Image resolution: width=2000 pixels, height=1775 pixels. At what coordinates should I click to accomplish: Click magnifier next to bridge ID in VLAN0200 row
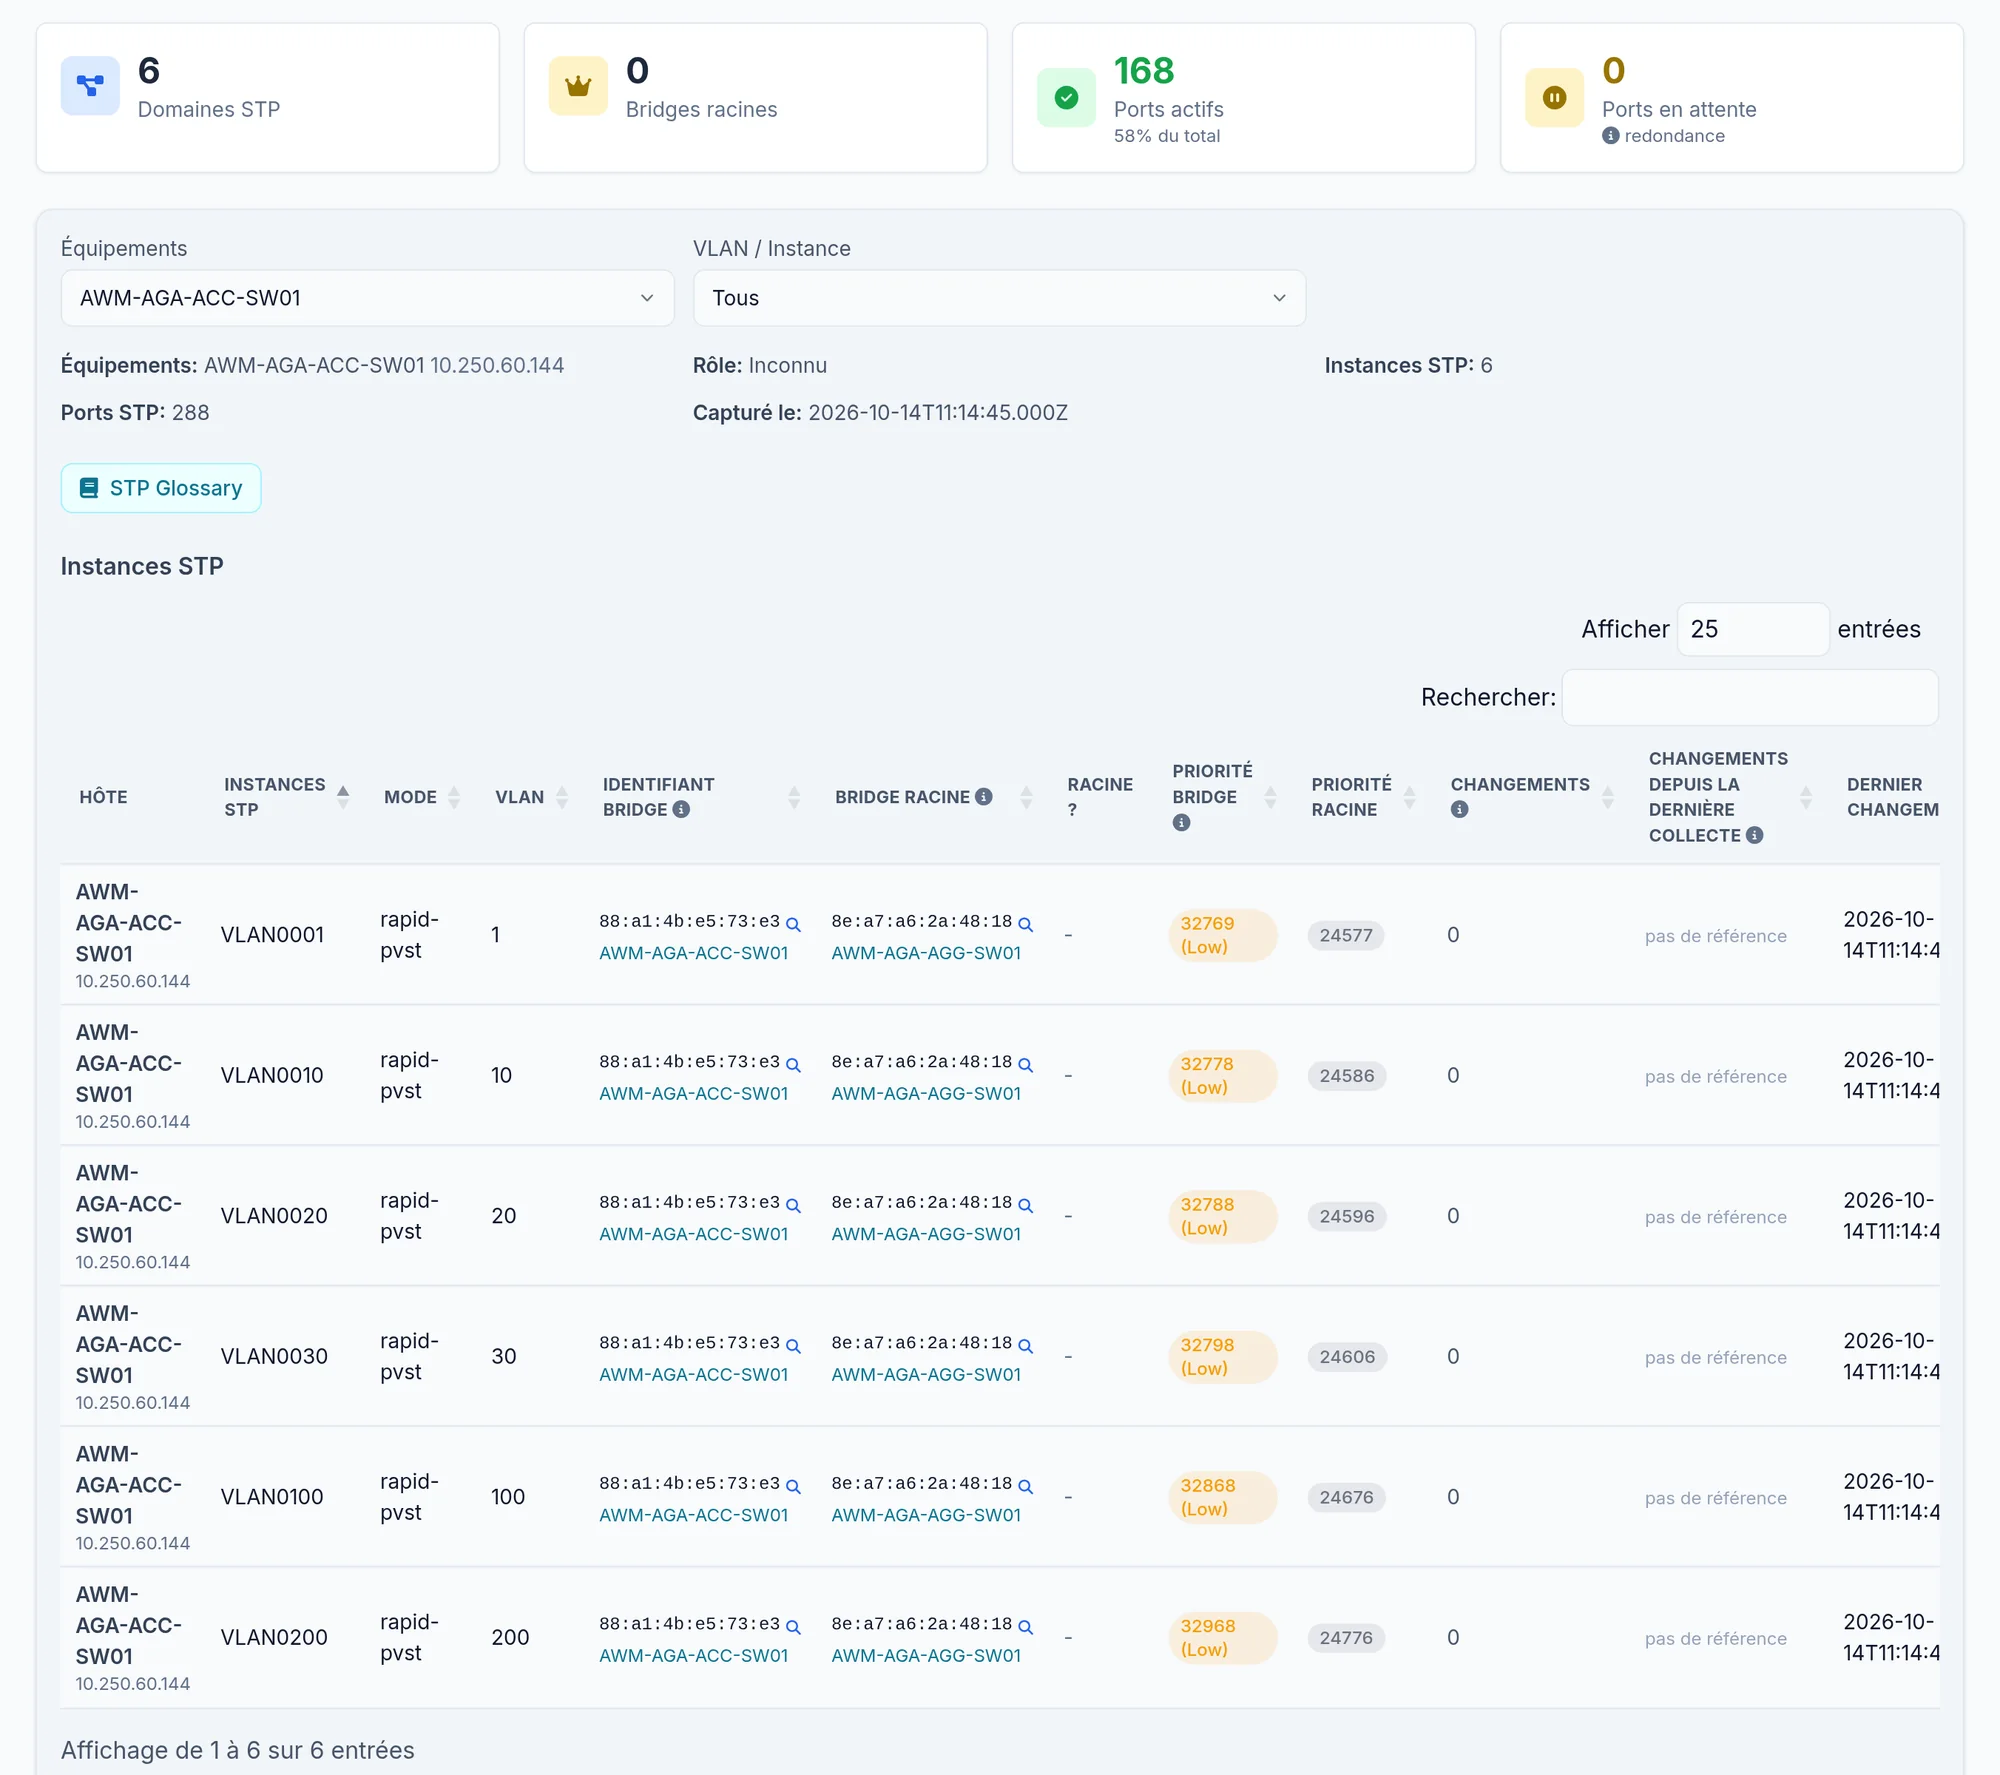[793, 1627]
